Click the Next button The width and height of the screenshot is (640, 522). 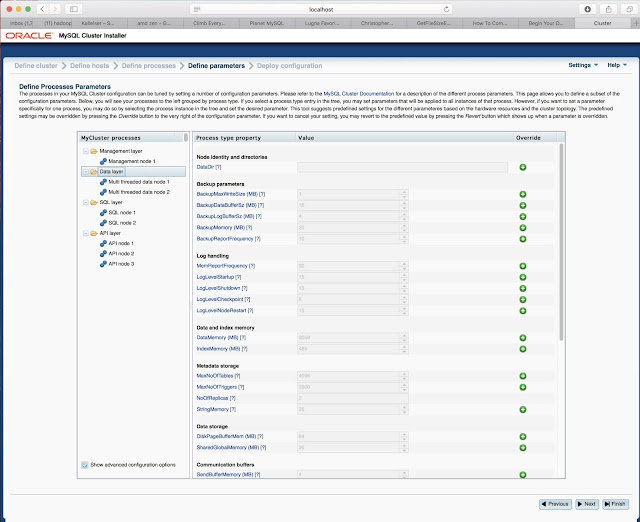click(x=587, y=504)
